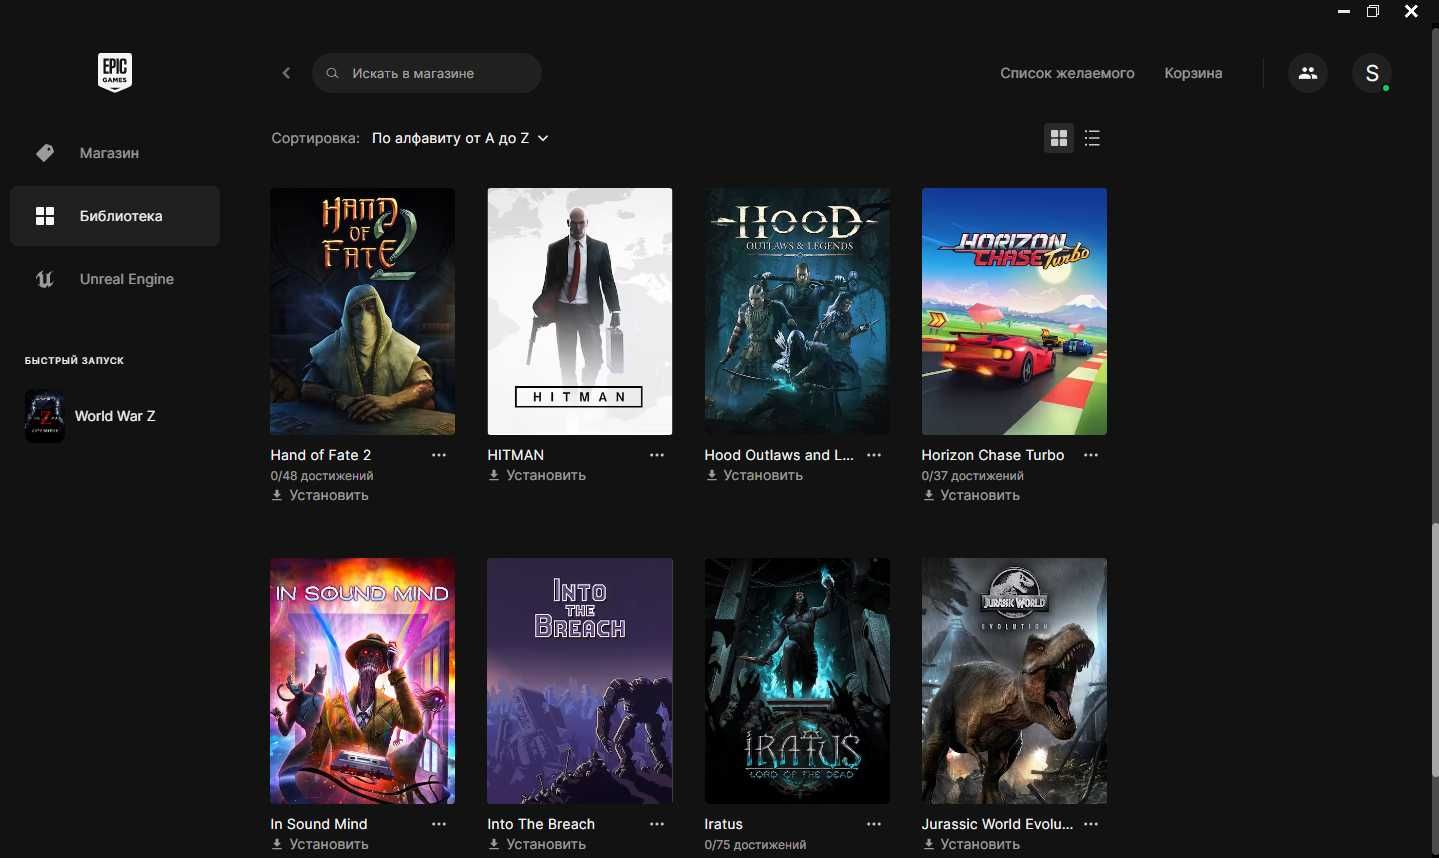Click the Hood Outlaws & Legends cover art
Viewport: 1439px width, 858px height.
click(797, 311)
